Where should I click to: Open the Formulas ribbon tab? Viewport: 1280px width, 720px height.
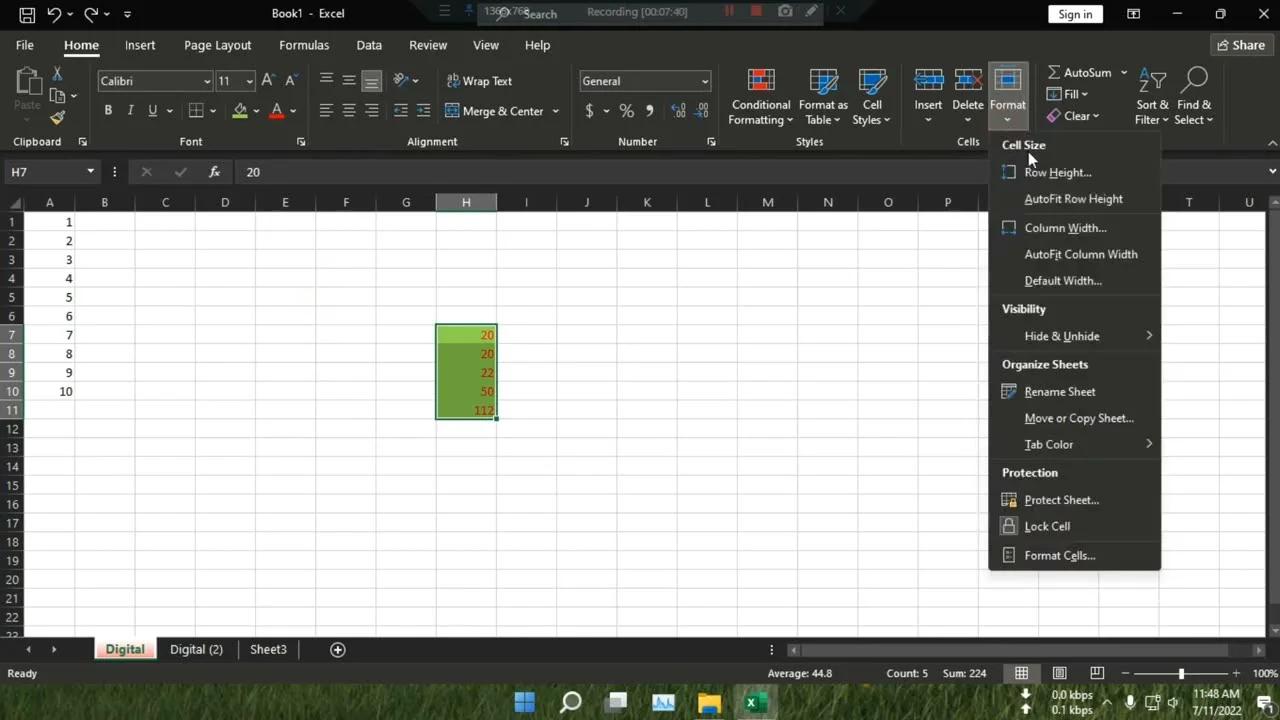point(304,45)
